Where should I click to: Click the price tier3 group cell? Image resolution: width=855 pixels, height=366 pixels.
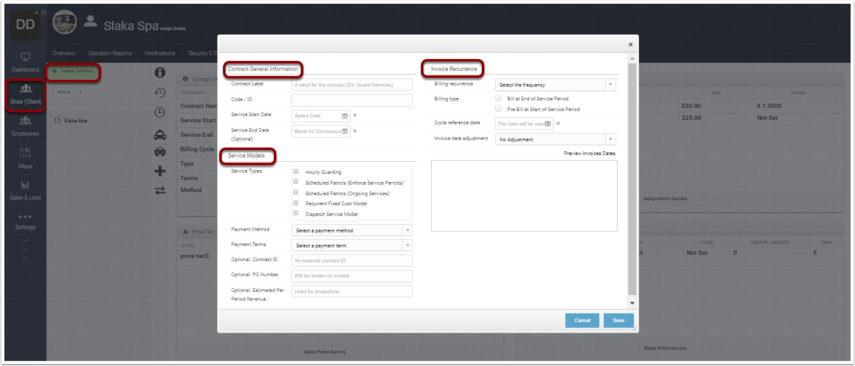[195, 255]
